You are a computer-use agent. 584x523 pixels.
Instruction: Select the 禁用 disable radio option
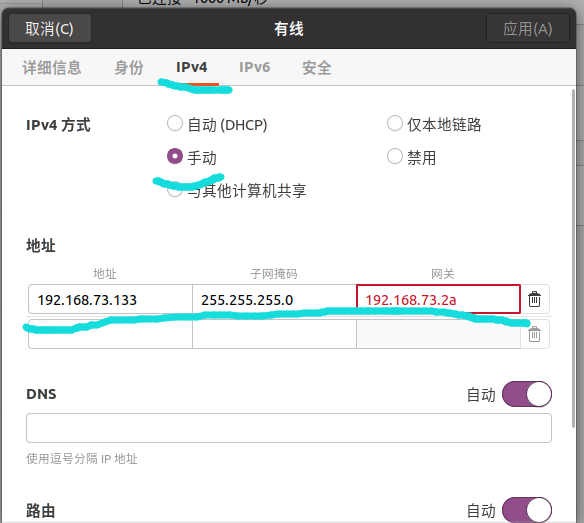click(x=395, y=156)
